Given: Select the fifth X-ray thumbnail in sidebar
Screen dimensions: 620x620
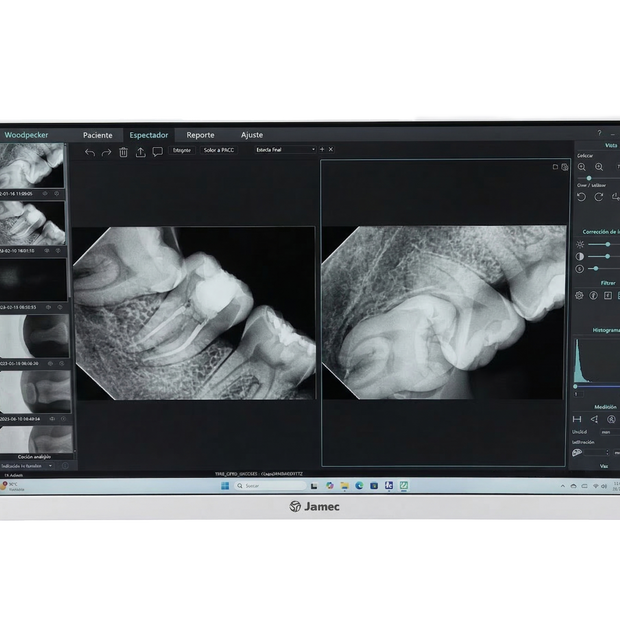Looking at the screenshot, I should [x=36, y=391].
